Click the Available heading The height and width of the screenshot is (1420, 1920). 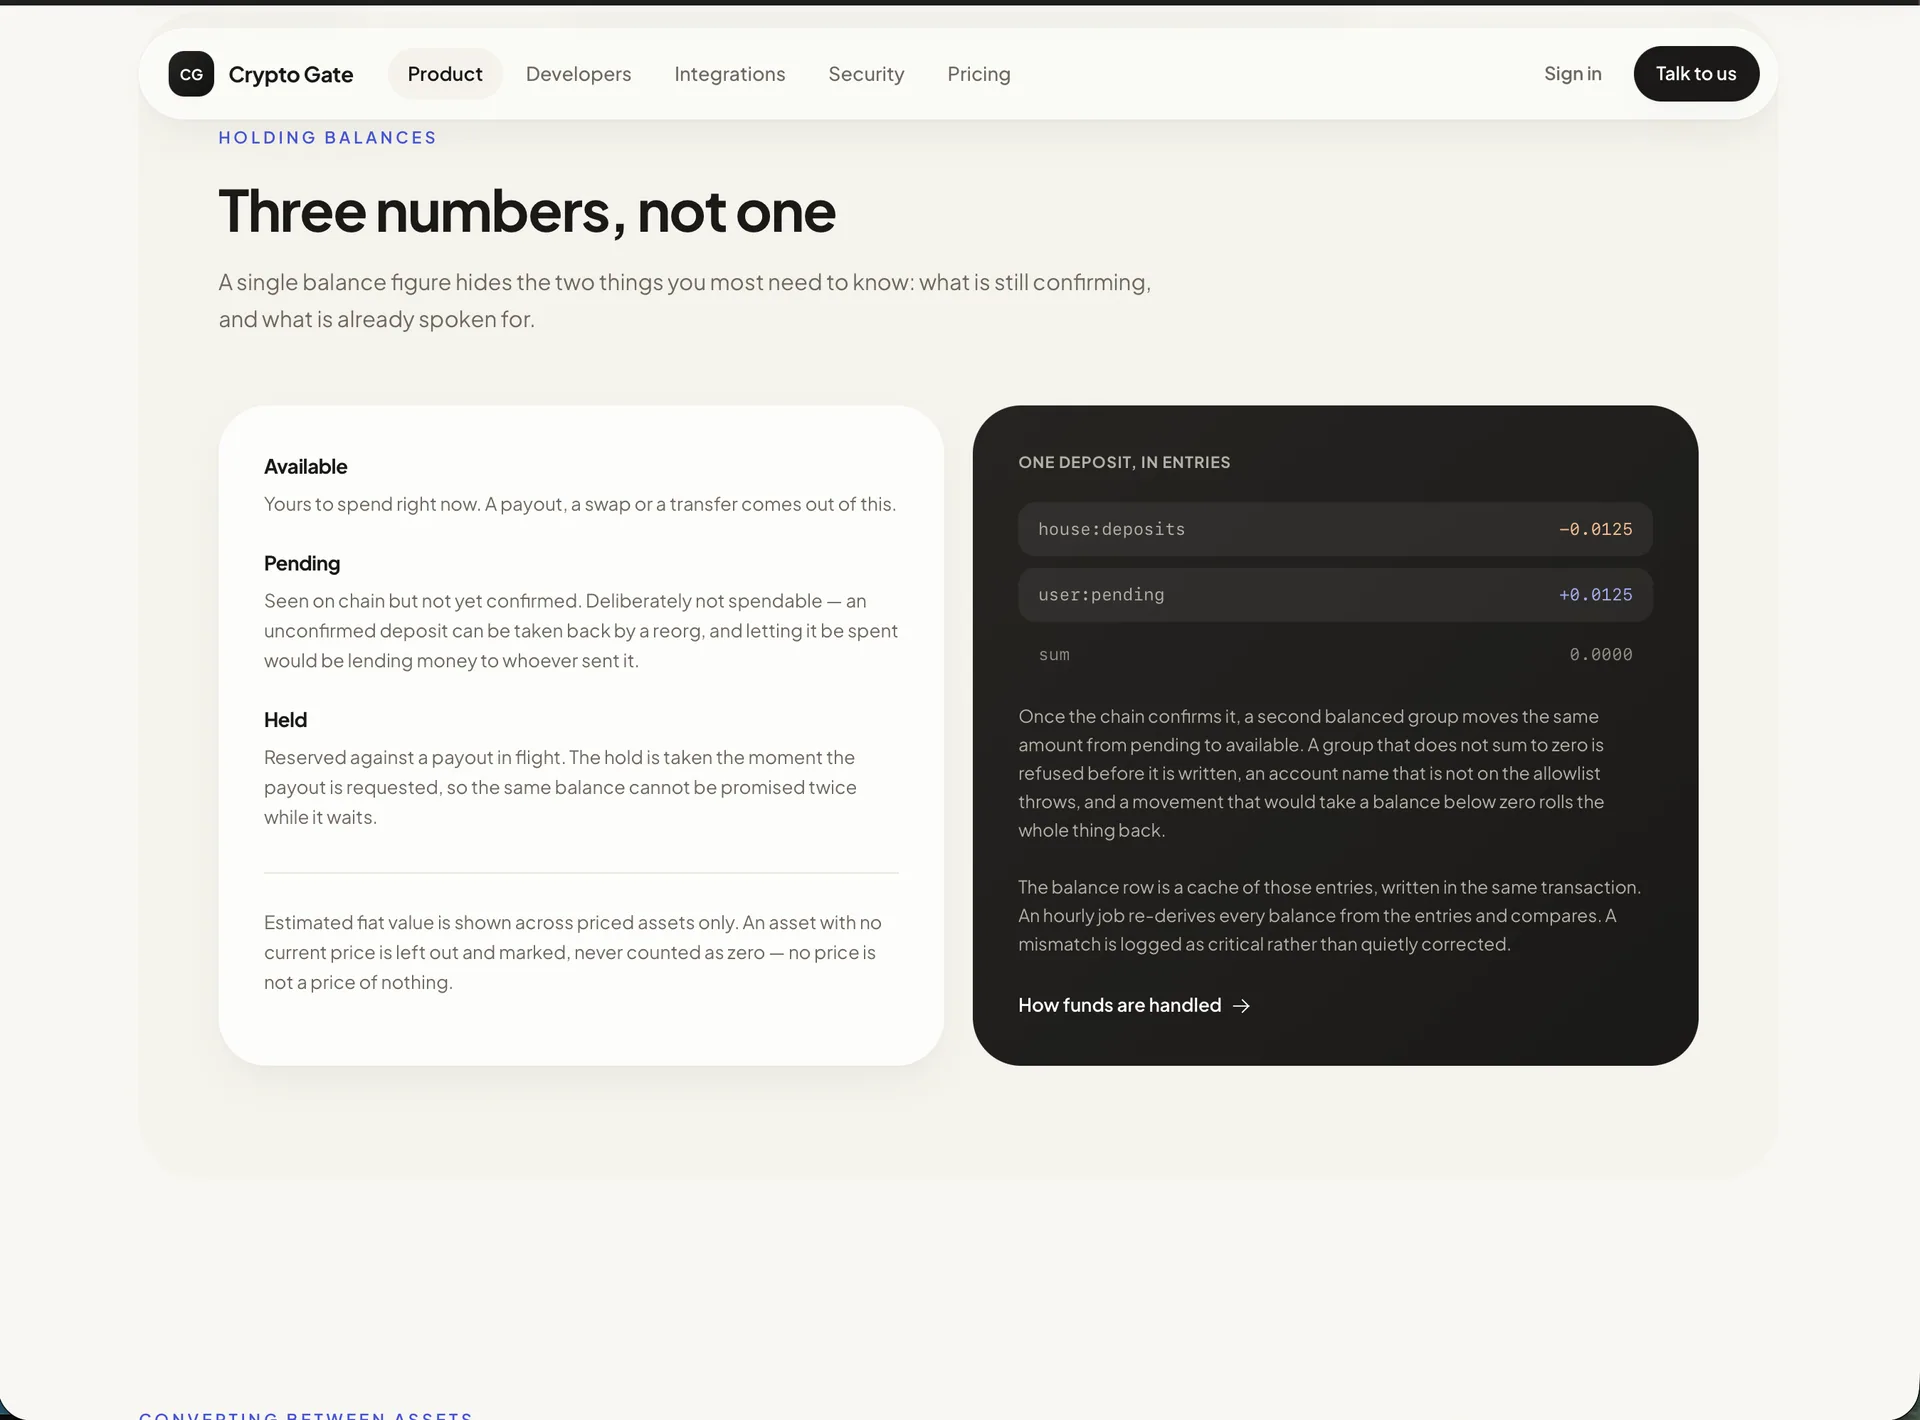point(305,467)
